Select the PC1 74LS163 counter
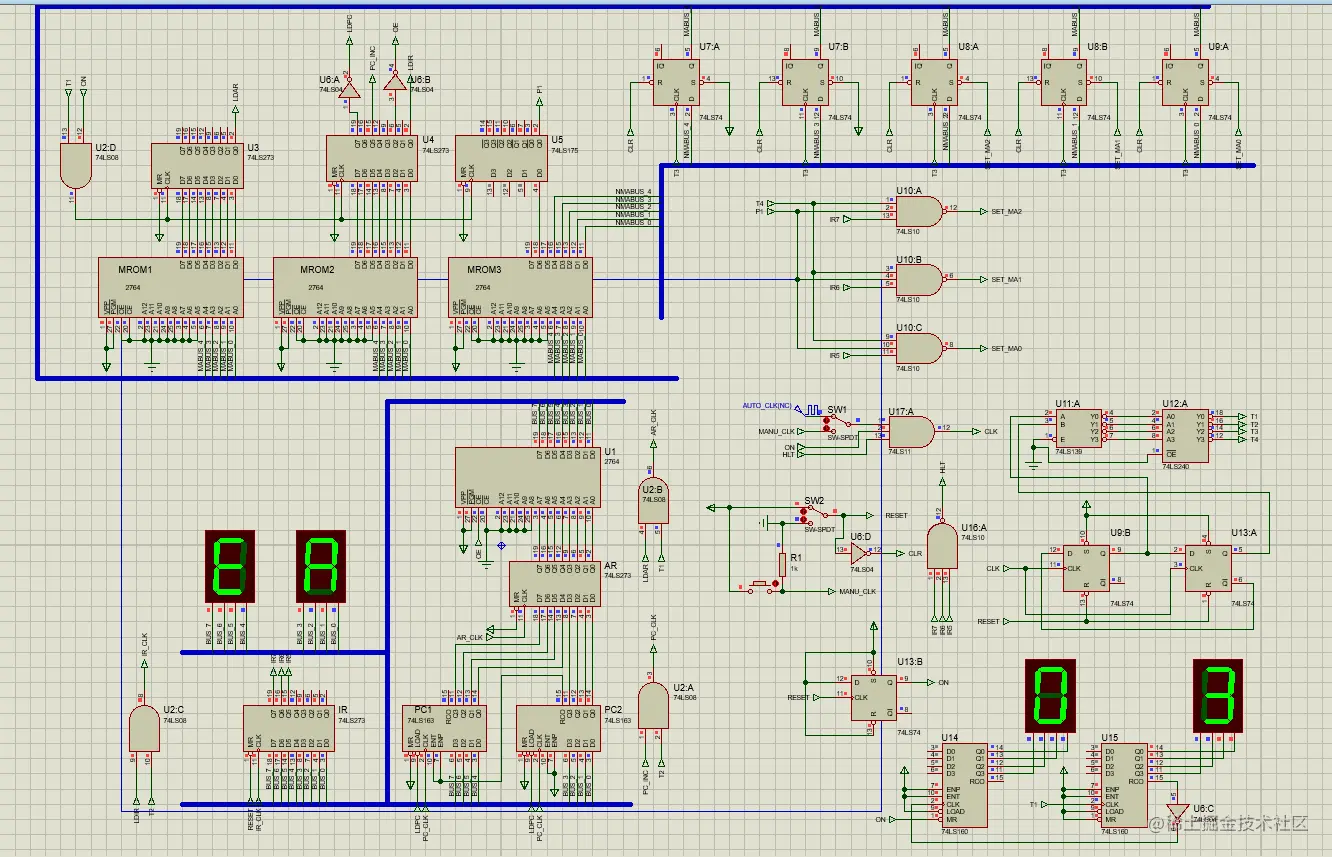This screenshot has height=857, width=1332. click(444, 728)
